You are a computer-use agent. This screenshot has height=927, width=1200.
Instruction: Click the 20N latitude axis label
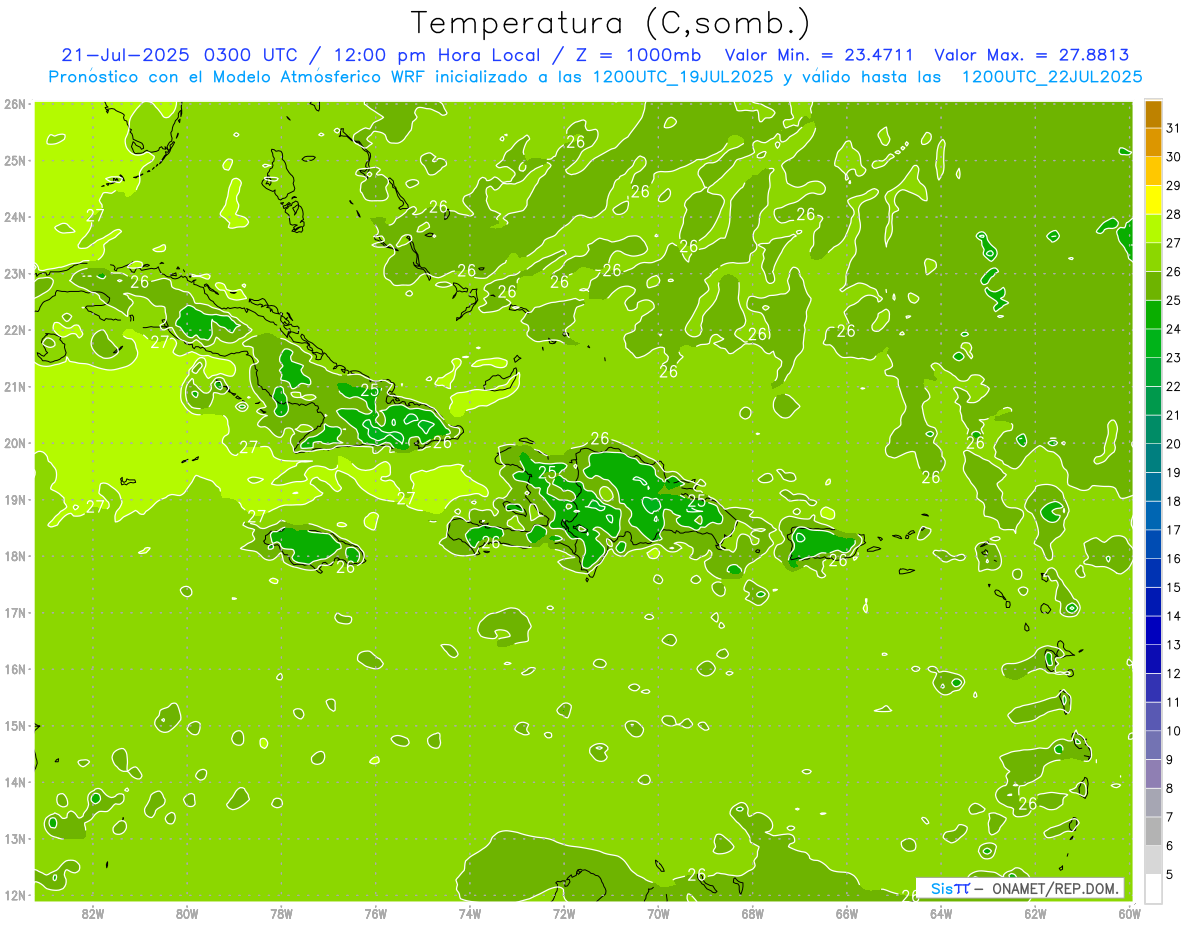click(x=14, y=443)
